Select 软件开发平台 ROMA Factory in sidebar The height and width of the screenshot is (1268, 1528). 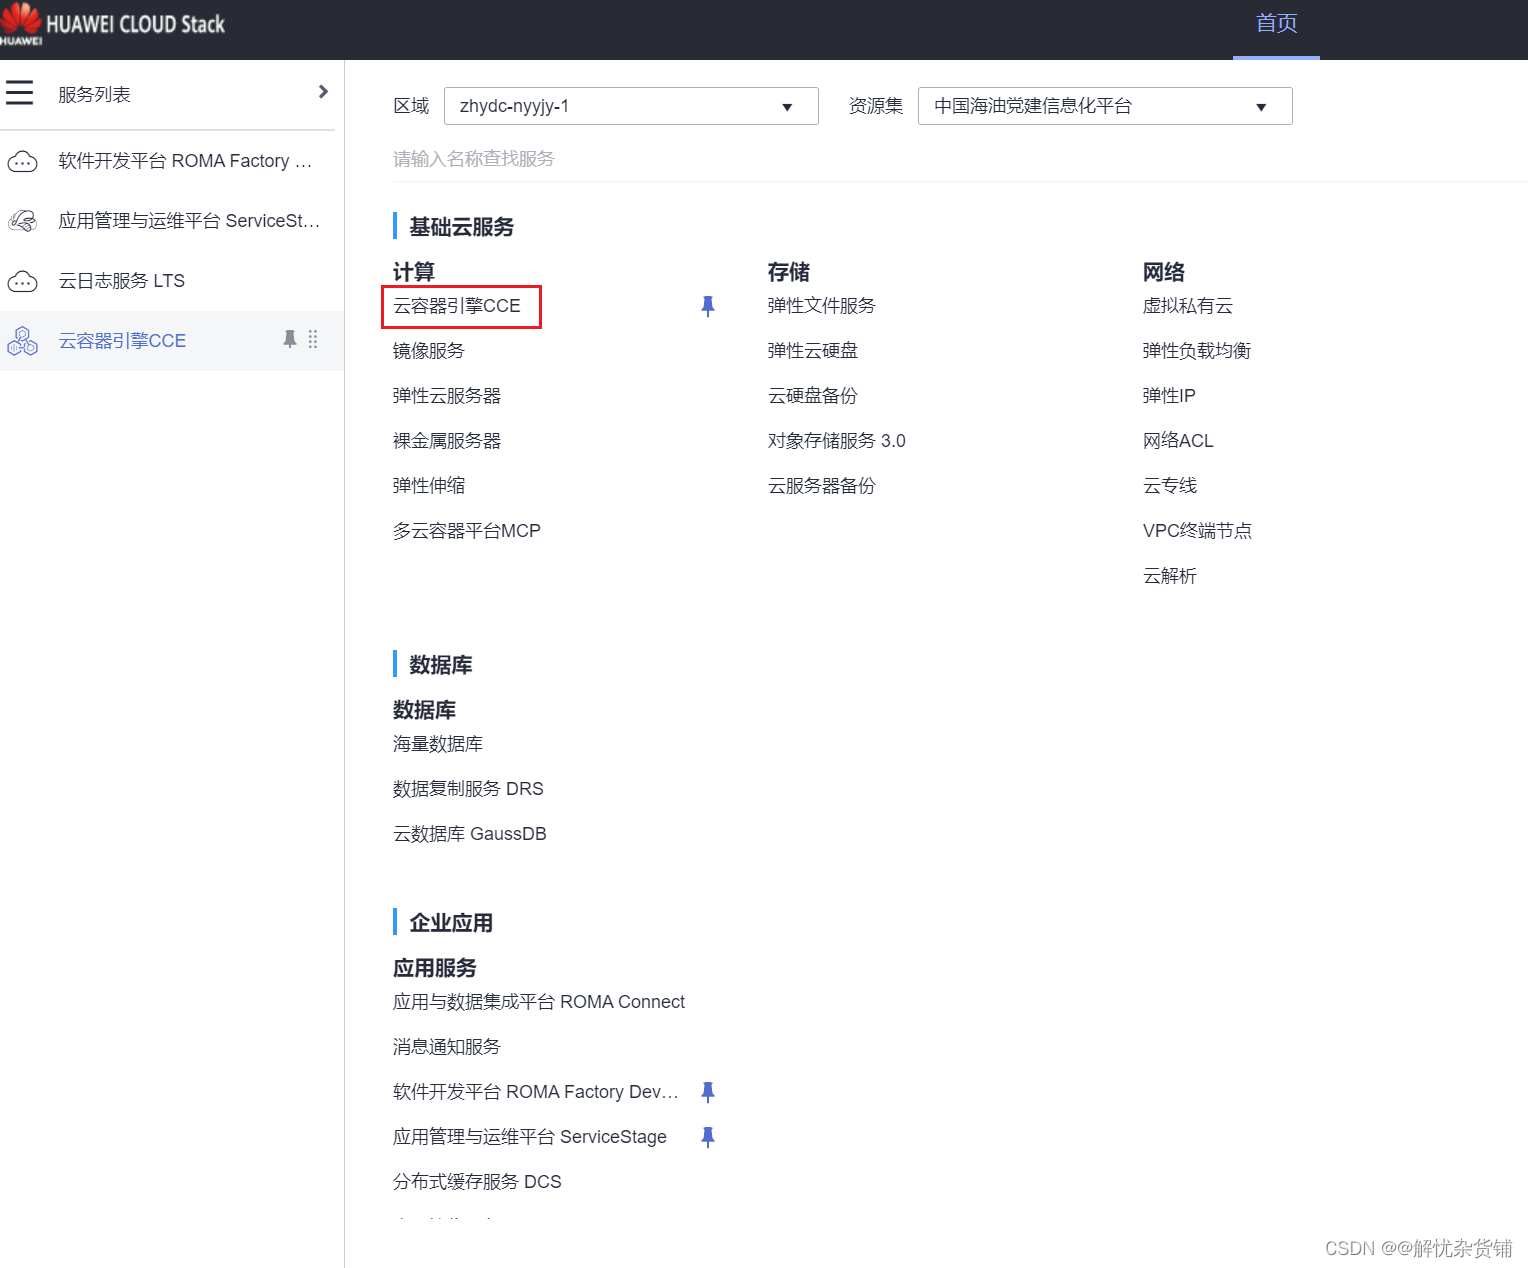click(185, 161)
